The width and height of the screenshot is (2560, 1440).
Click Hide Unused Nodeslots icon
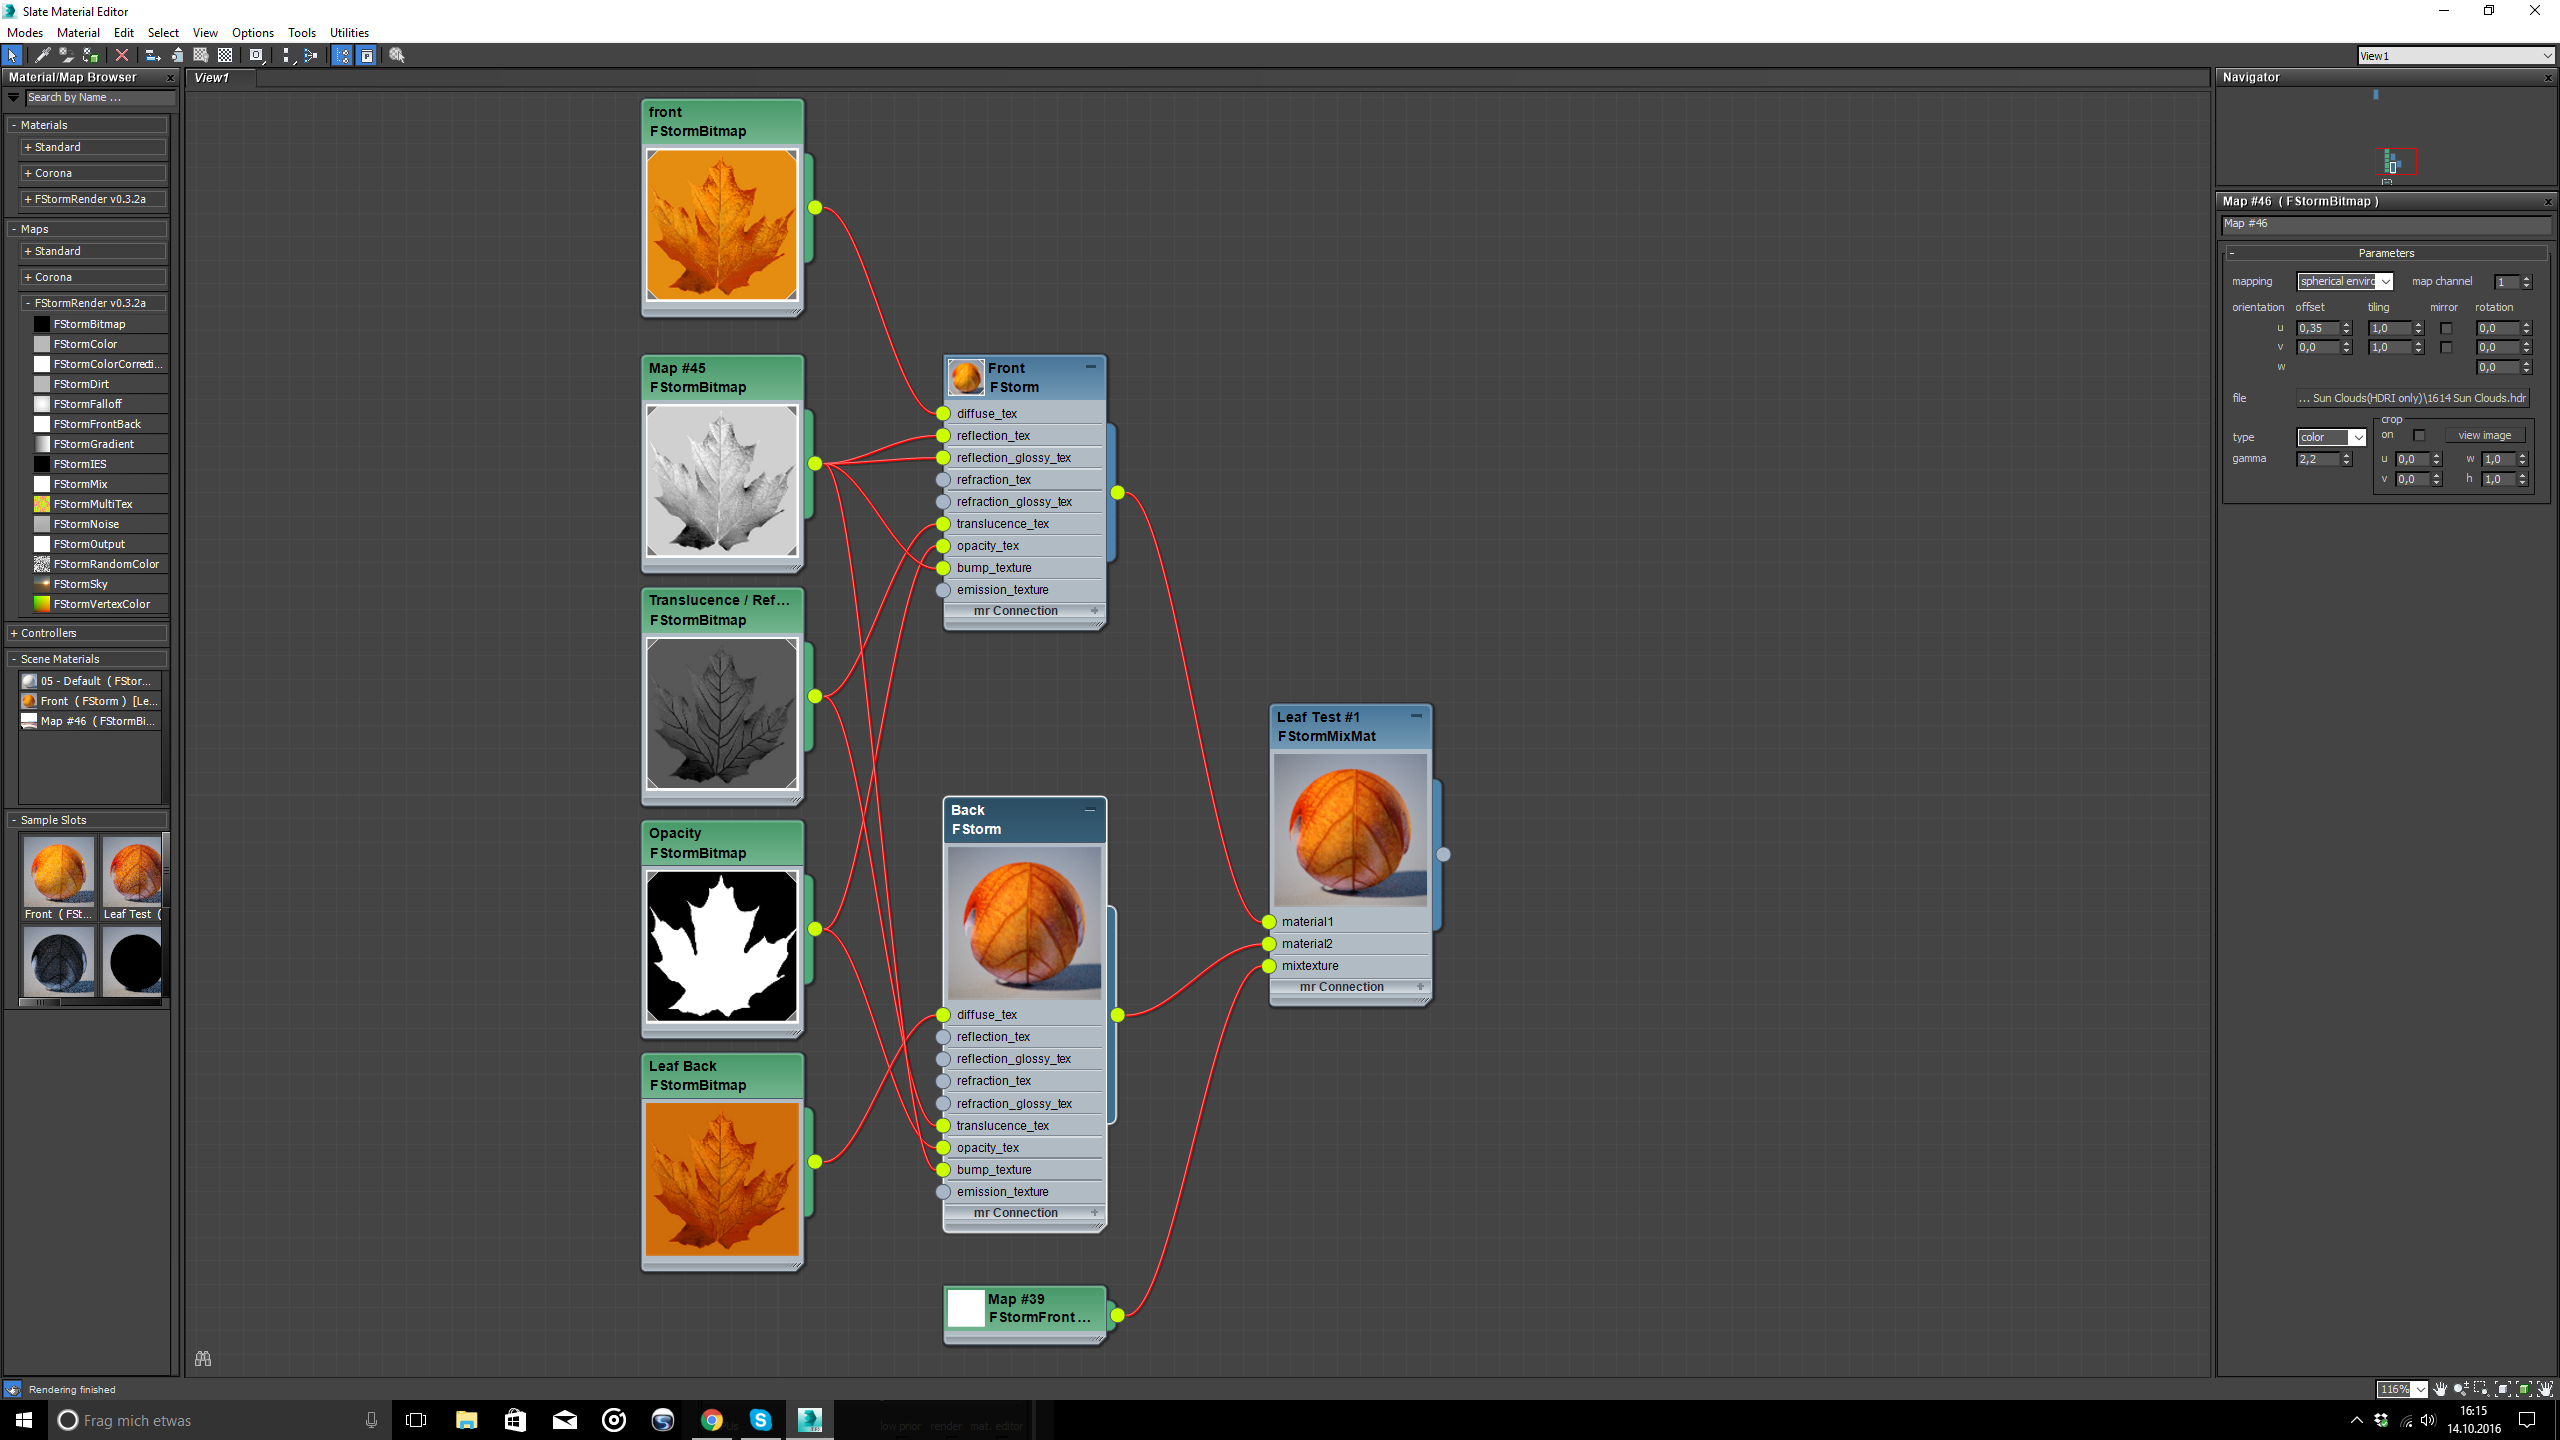pyautogui.click(x=177, y=56)
